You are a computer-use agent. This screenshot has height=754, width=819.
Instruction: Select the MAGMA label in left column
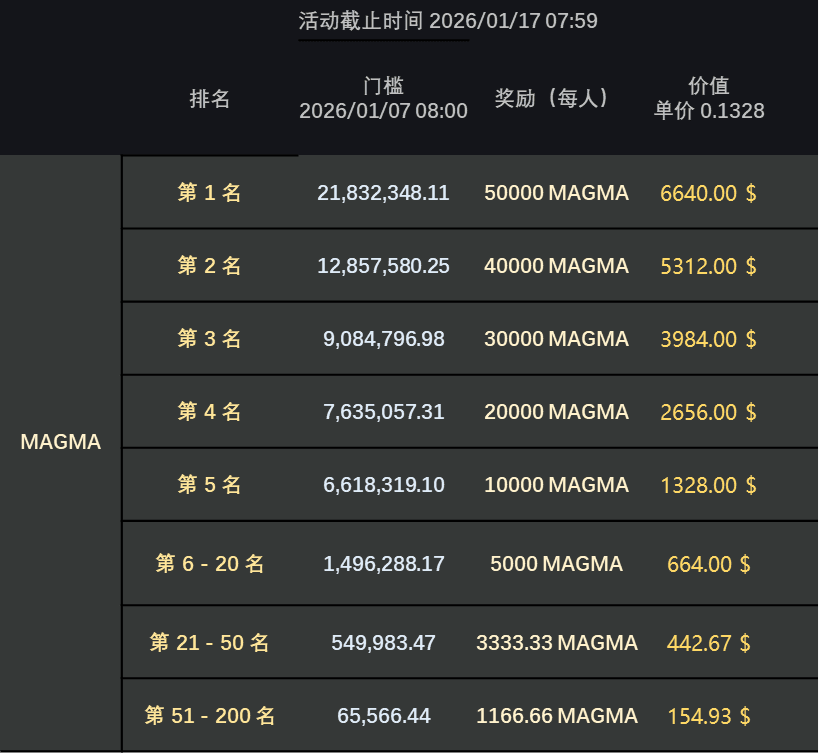pos(61,442)
